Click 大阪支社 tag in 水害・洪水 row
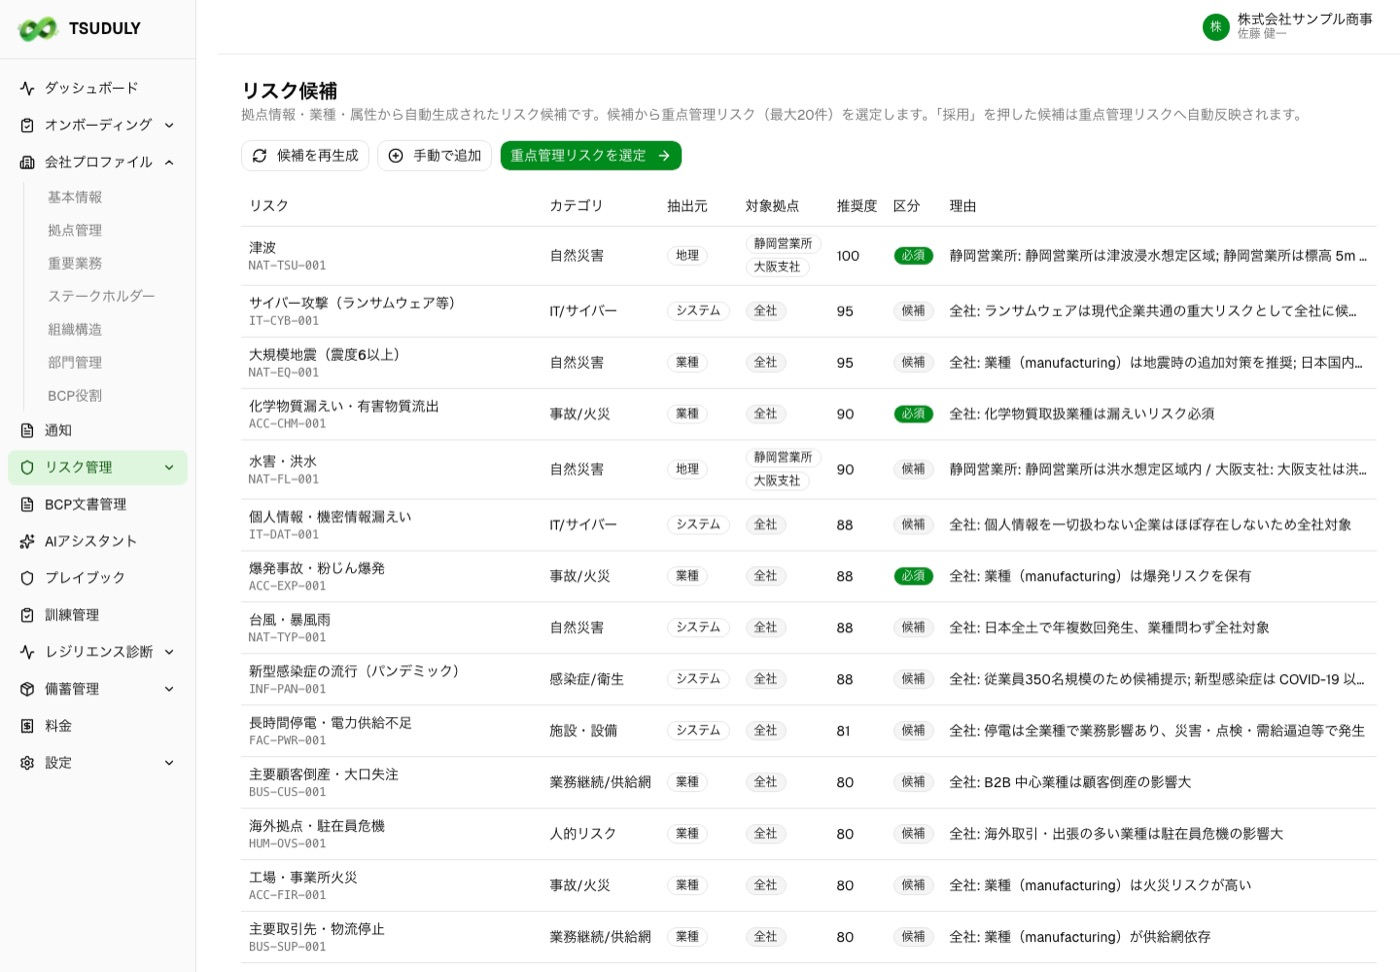Viewport: 1400px width, 972px height. (x=777, y=481)
